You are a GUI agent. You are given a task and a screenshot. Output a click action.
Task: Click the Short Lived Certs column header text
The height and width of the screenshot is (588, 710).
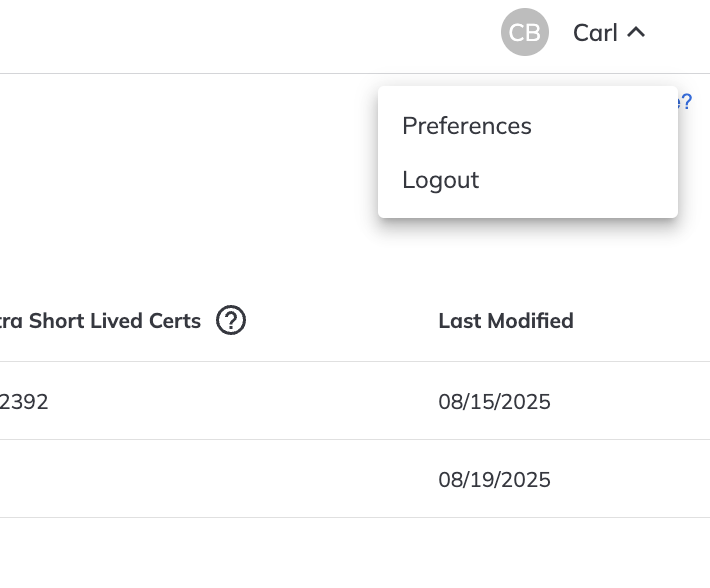pos(100,321)
